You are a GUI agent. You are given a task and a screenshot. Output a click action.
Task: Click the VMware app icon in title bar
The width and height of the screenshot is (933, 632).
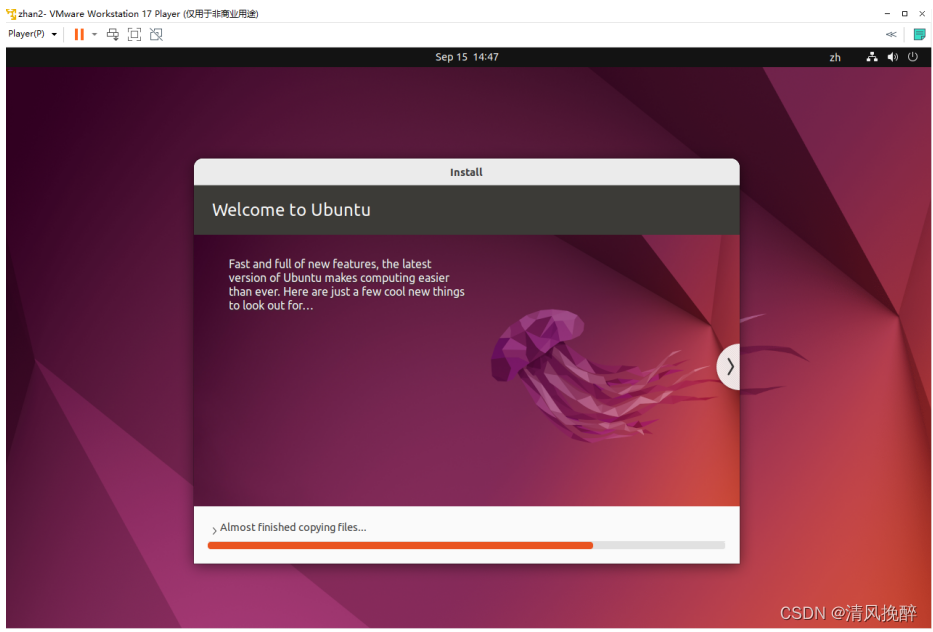point(11,14)
